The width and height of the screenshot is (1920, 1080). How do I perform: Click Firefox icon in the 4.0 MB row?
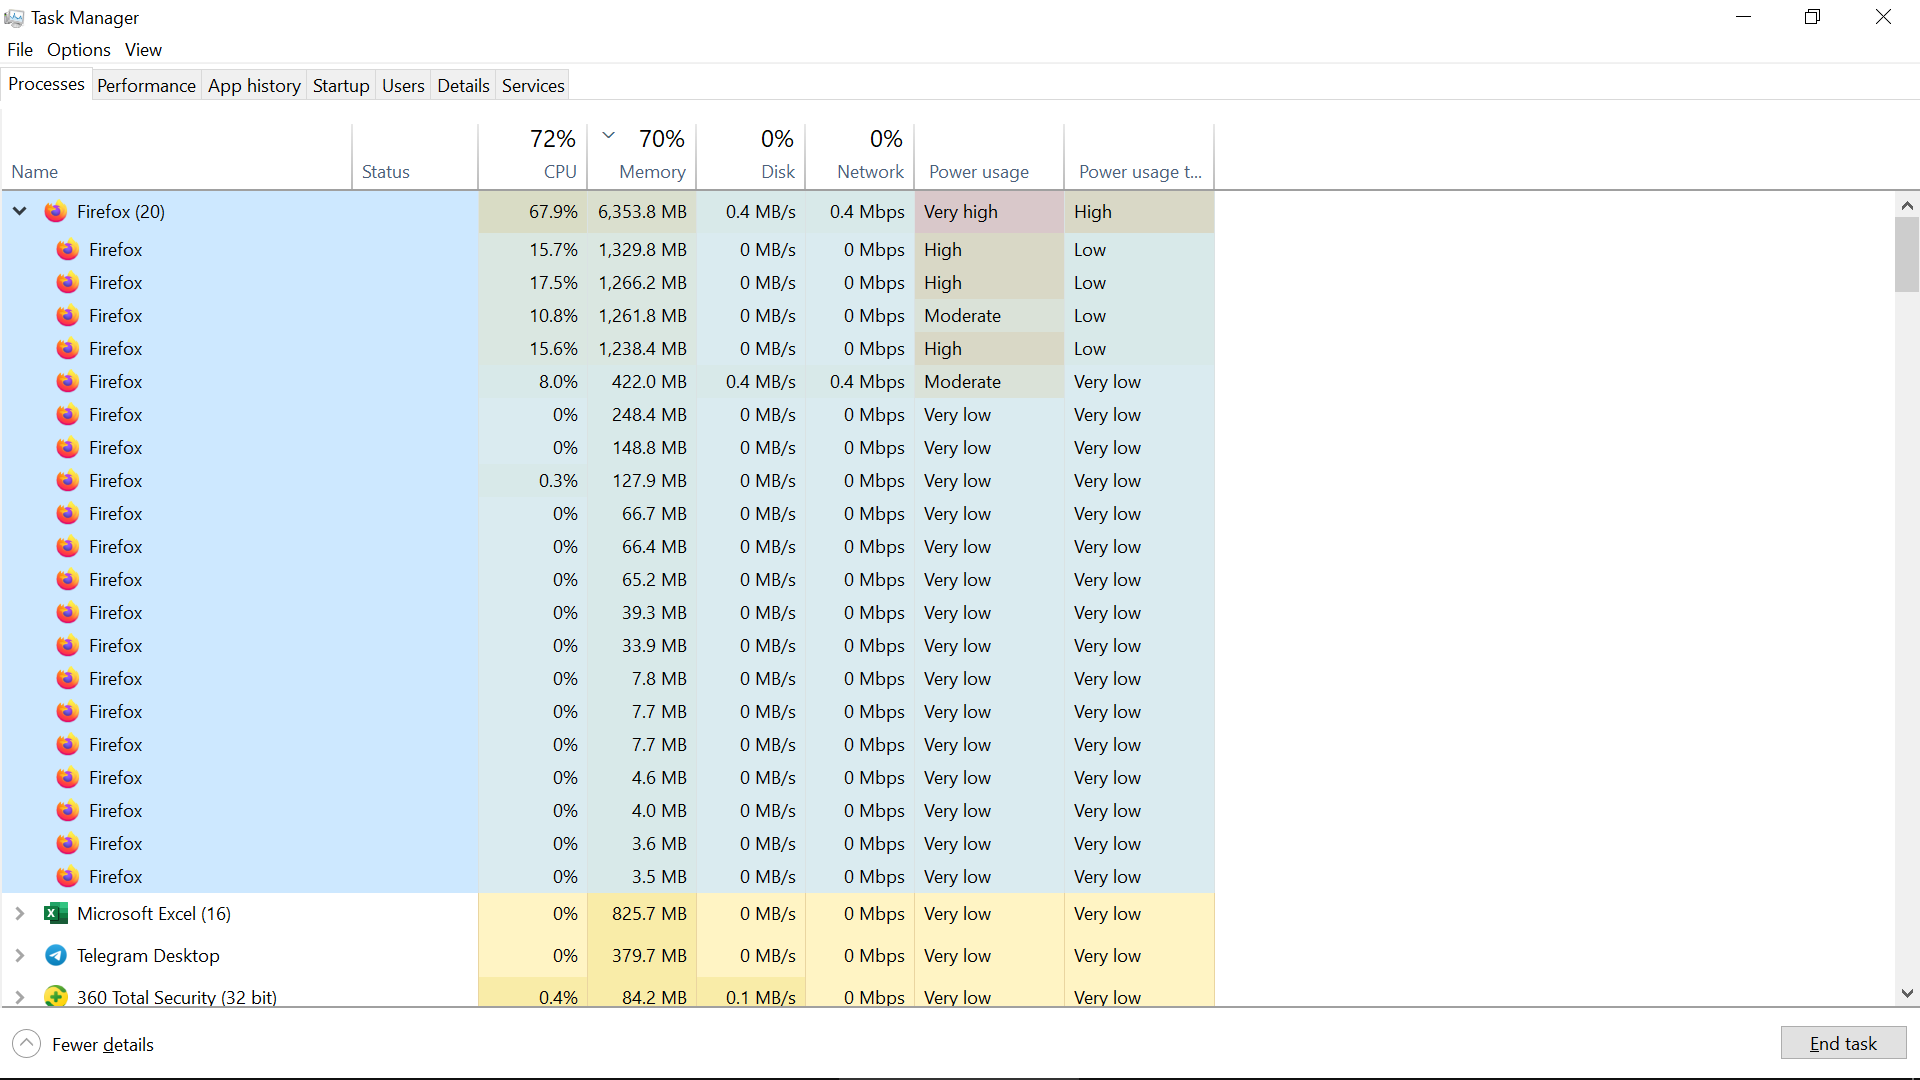coord(67,811)
